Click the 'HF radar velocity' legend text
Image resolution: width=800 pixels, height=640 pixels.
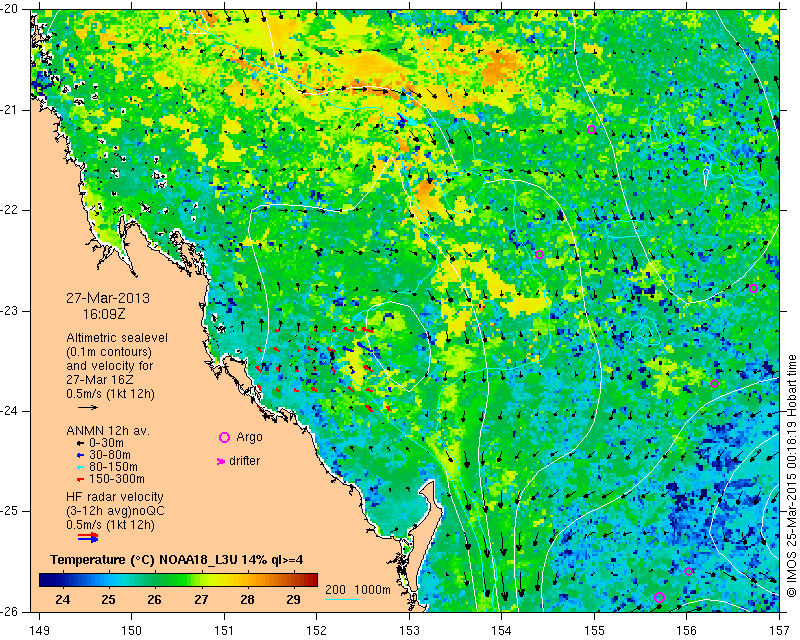pos(115,497)
